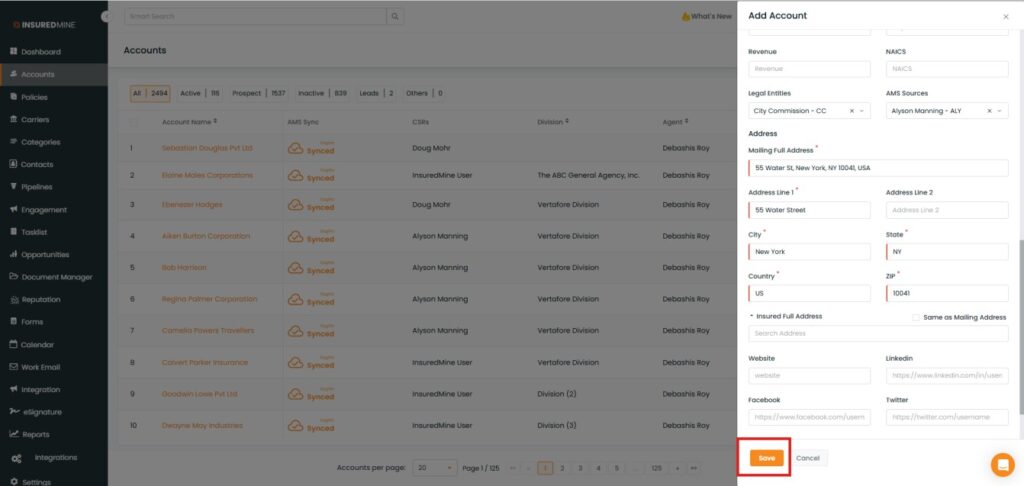Screen dimensions: 1024x486
Task: Cancel adding the account
Action: pos(808,458)
